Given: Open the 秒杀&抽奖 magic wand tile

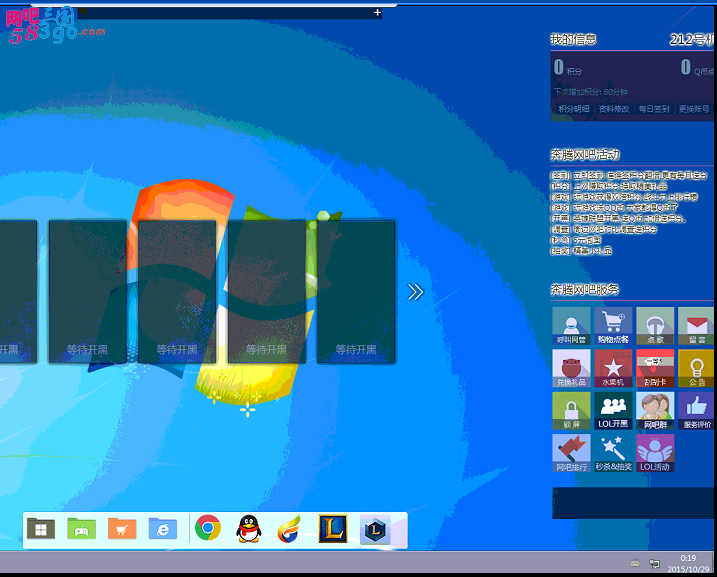Looking at the screenshot, I should tap(613, 453).
